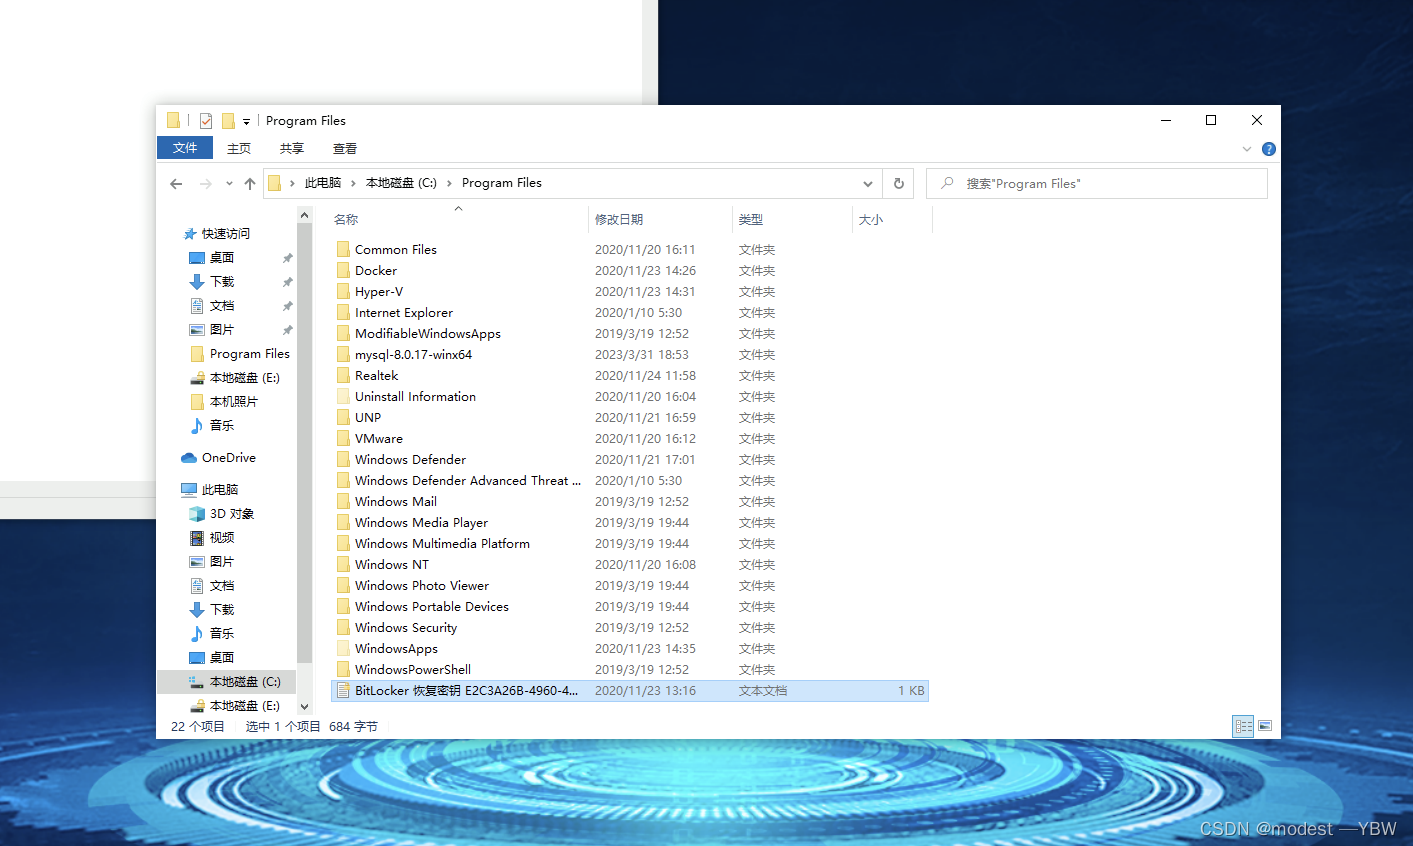Open the address bar history dropdown

867,183
